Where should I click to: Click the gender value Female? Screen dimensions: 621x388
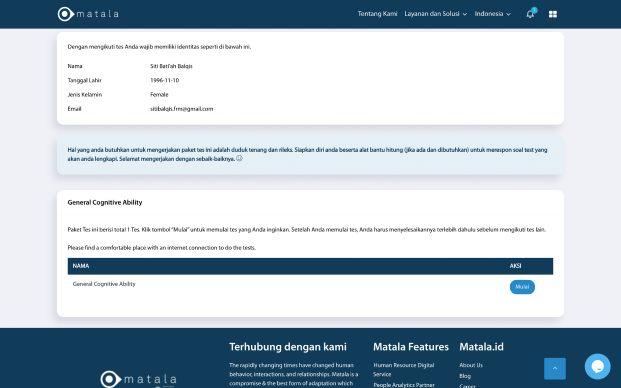159,95
